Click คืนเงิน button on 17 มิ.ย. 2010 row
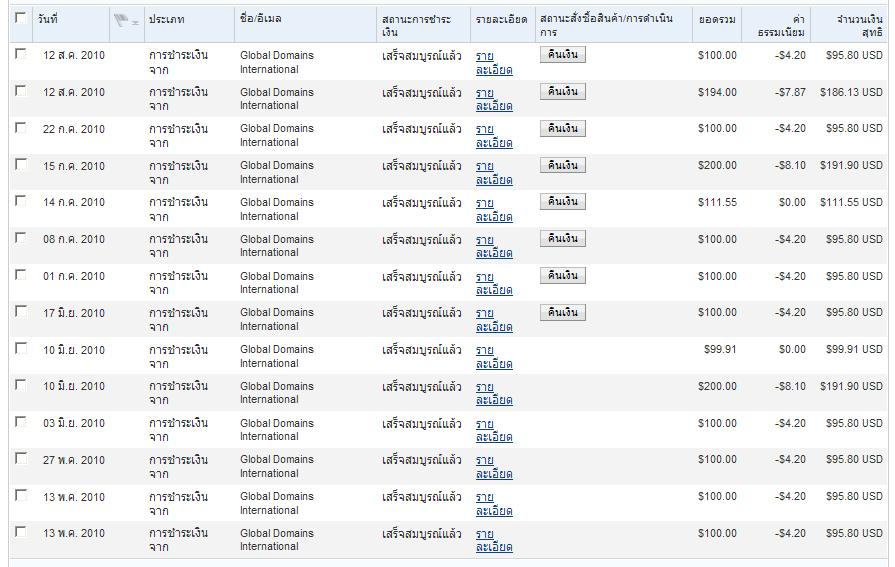This screenshot has height=567, width=895. pos(563,312)
